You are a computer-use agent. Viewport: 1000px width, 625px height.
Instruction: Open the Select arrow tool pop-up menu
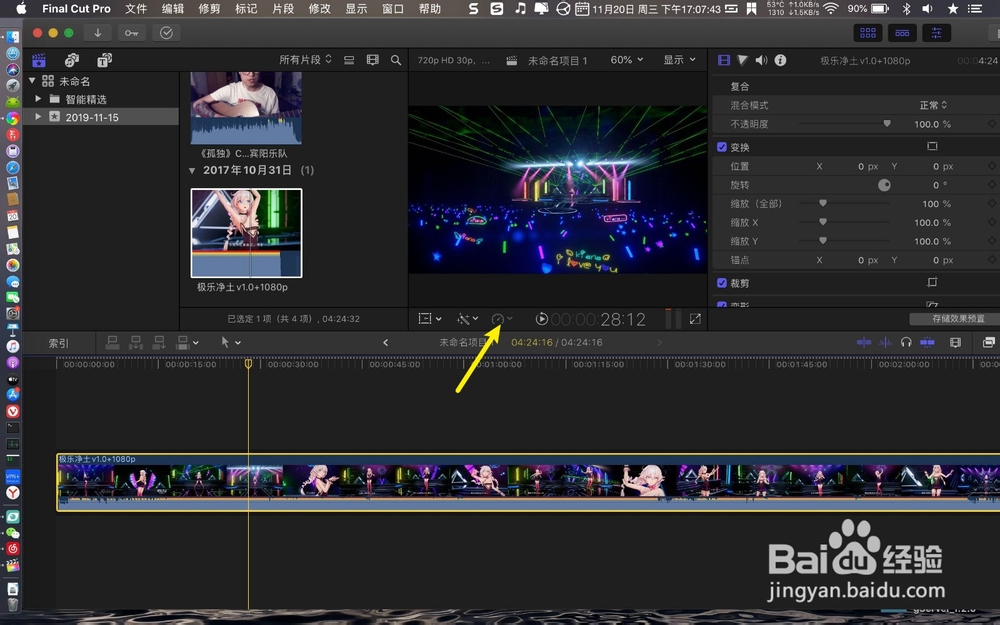pos(230,342)
